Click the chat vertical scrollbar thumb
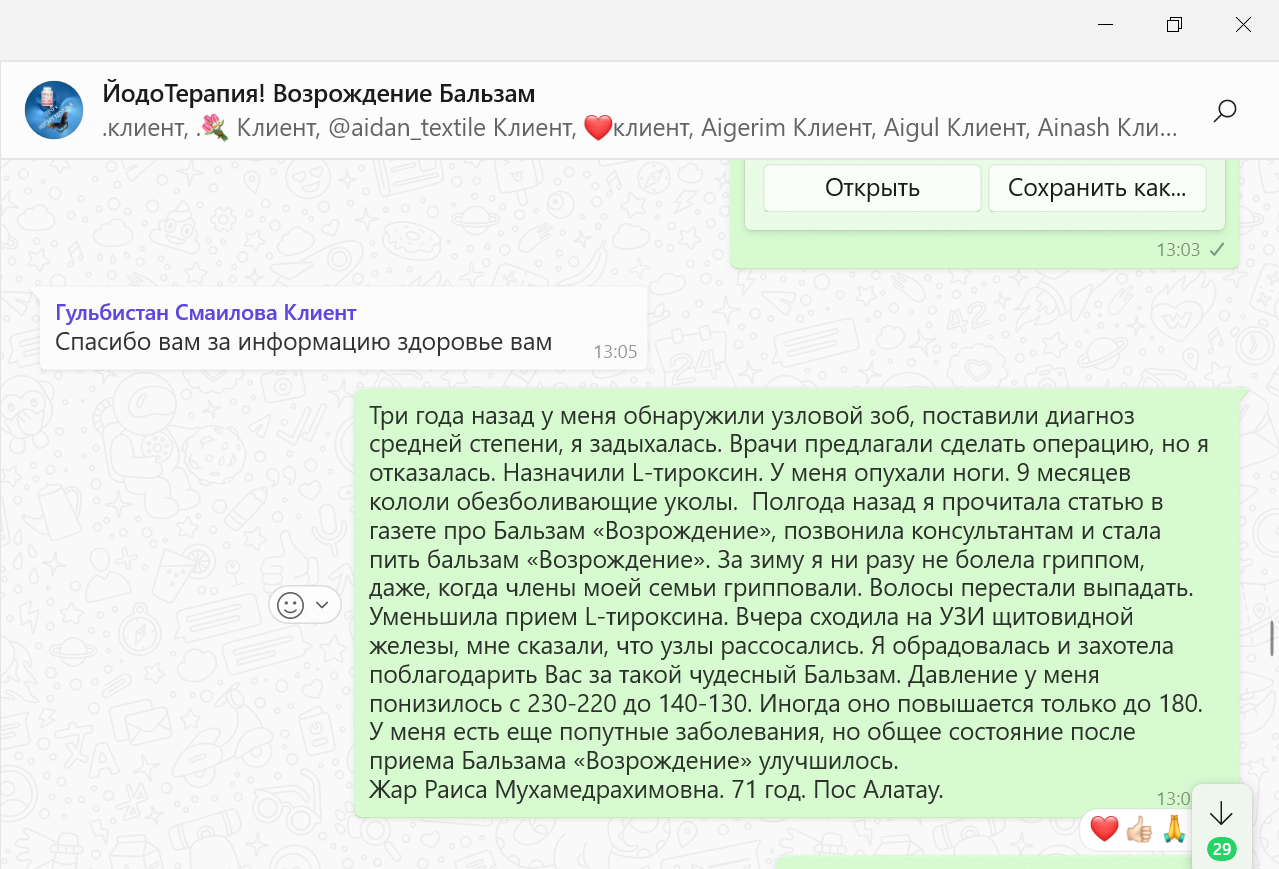 pyautogui.click(x=1272, y=636)
